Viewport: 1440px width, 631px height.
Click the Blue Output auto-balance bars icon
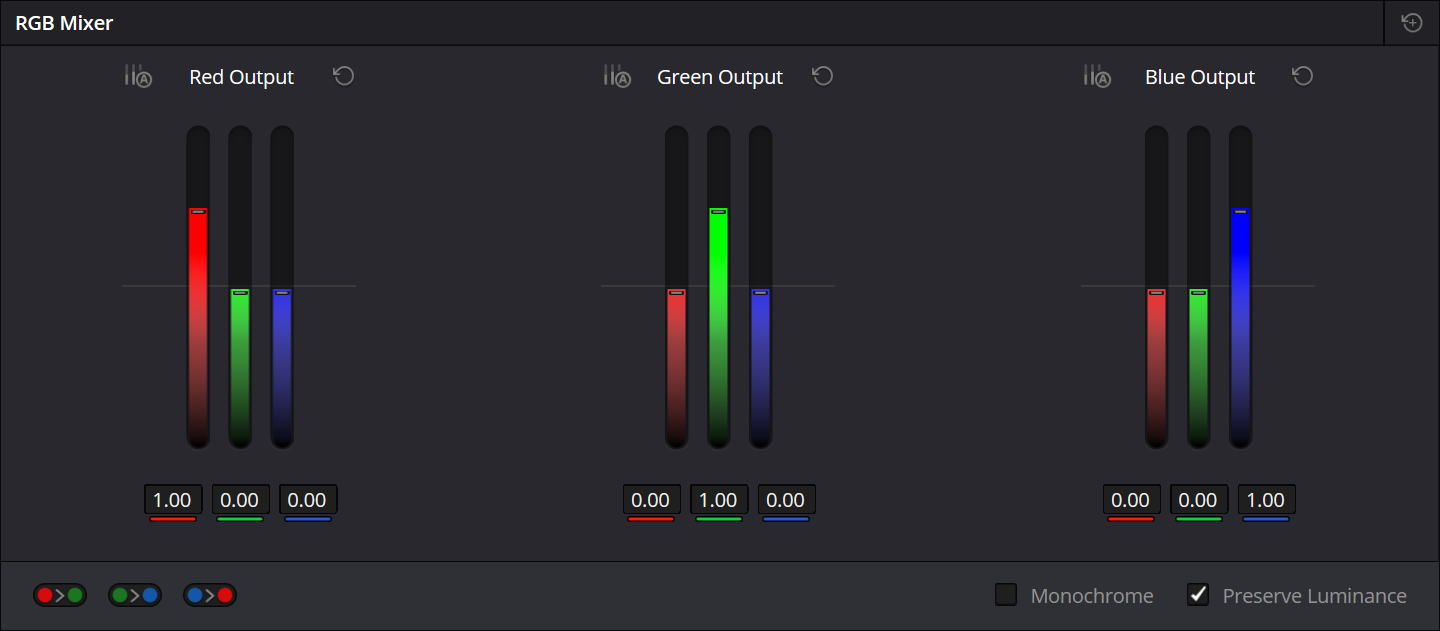[1096, 76]
